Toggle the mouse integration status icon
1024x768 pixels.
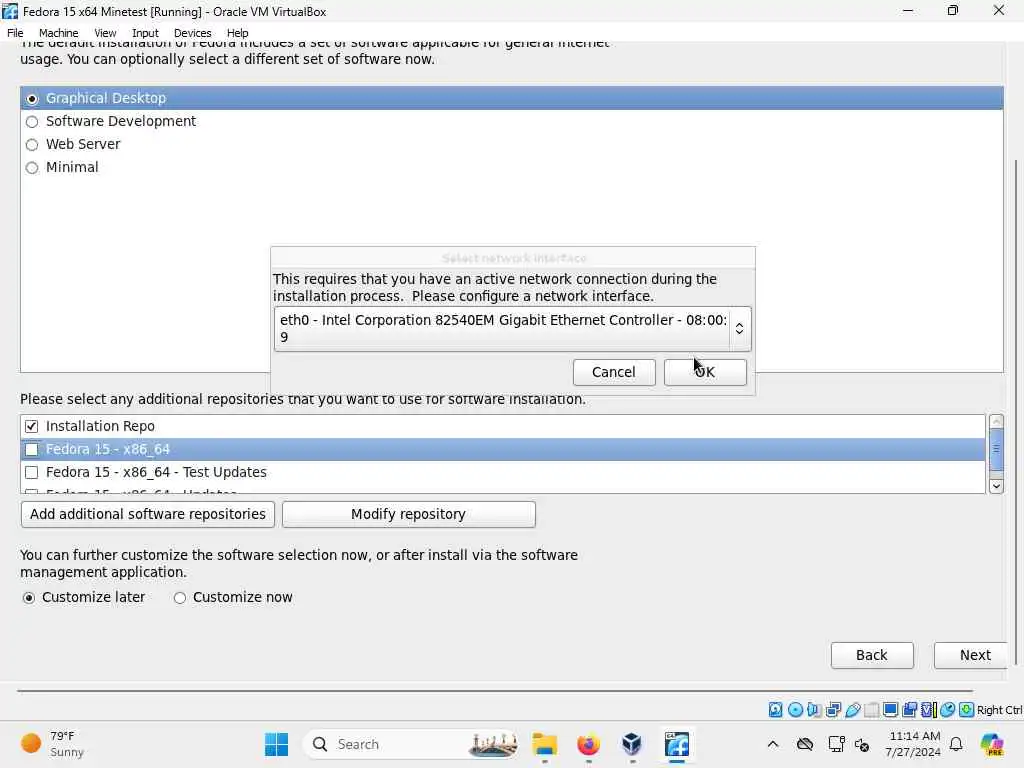(948, 710)
